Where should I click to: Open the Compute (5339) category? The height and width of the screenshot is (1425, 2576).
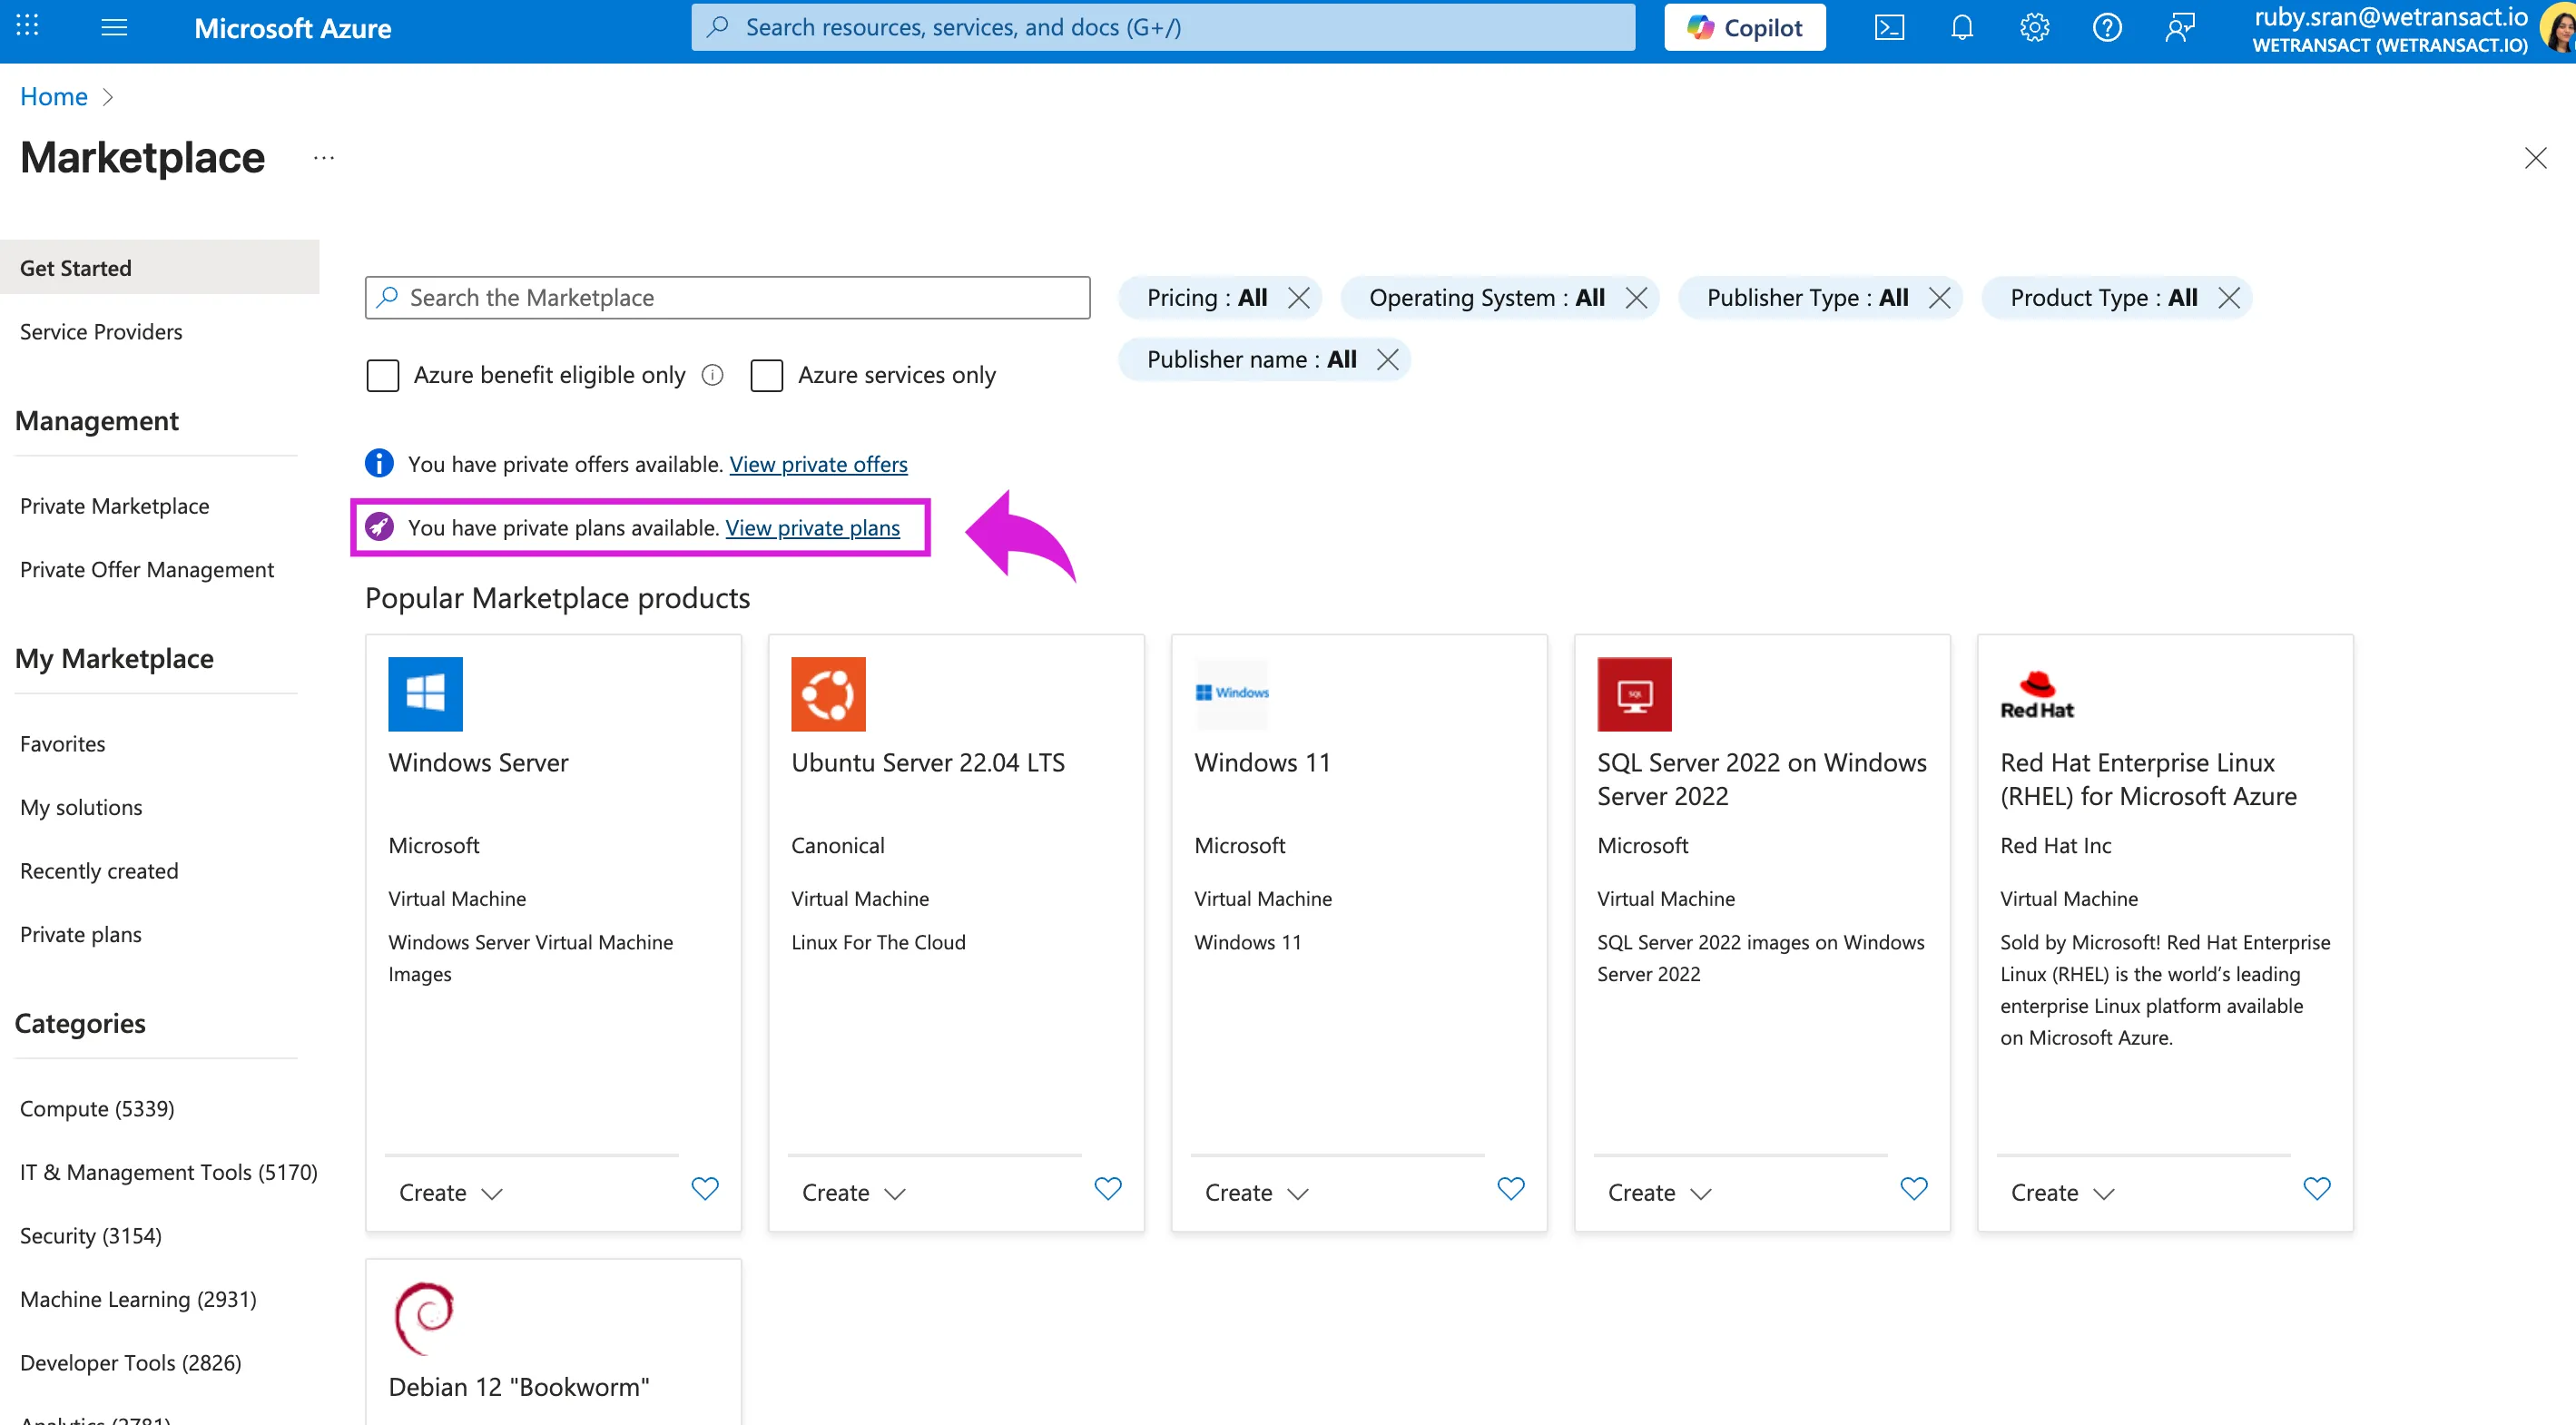coord(97,1109)
